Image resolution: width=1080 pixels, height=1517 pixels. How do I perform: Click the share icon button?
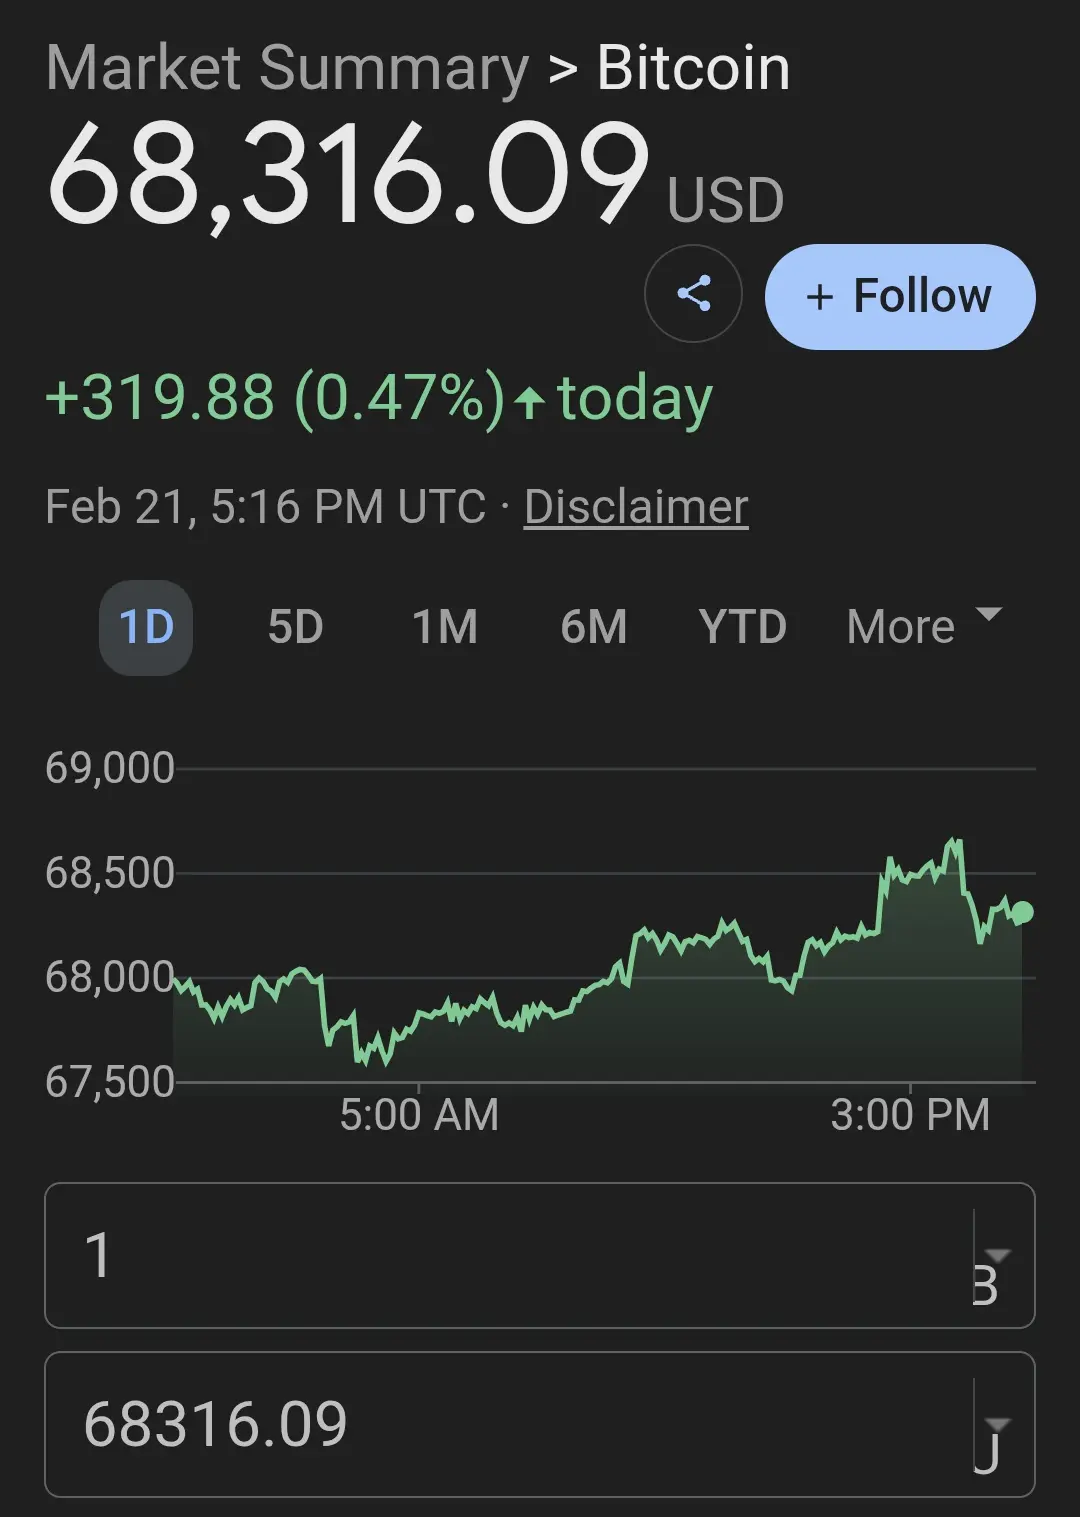point(693,294)
